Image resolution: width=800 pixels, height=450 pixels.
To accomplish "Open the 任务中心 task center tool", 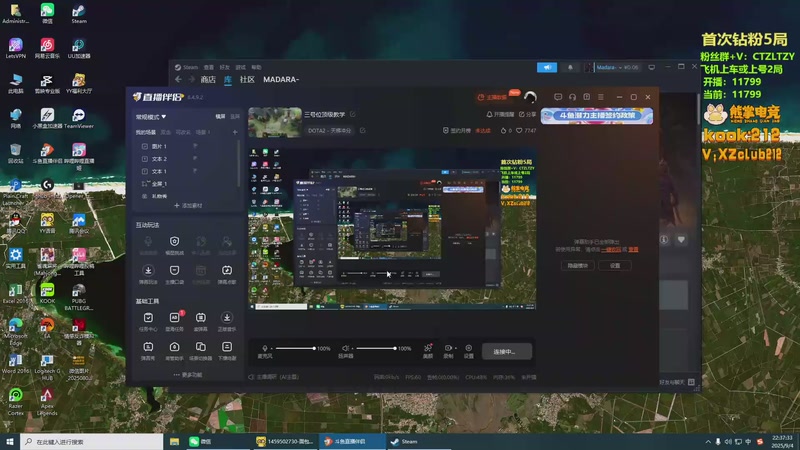I will click(148, 321).
